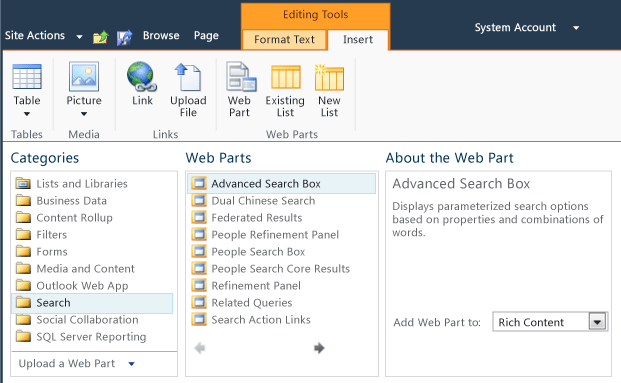Click the Refinement Panel web part icon
Screen dimensions: 621x383
(199, 286)
